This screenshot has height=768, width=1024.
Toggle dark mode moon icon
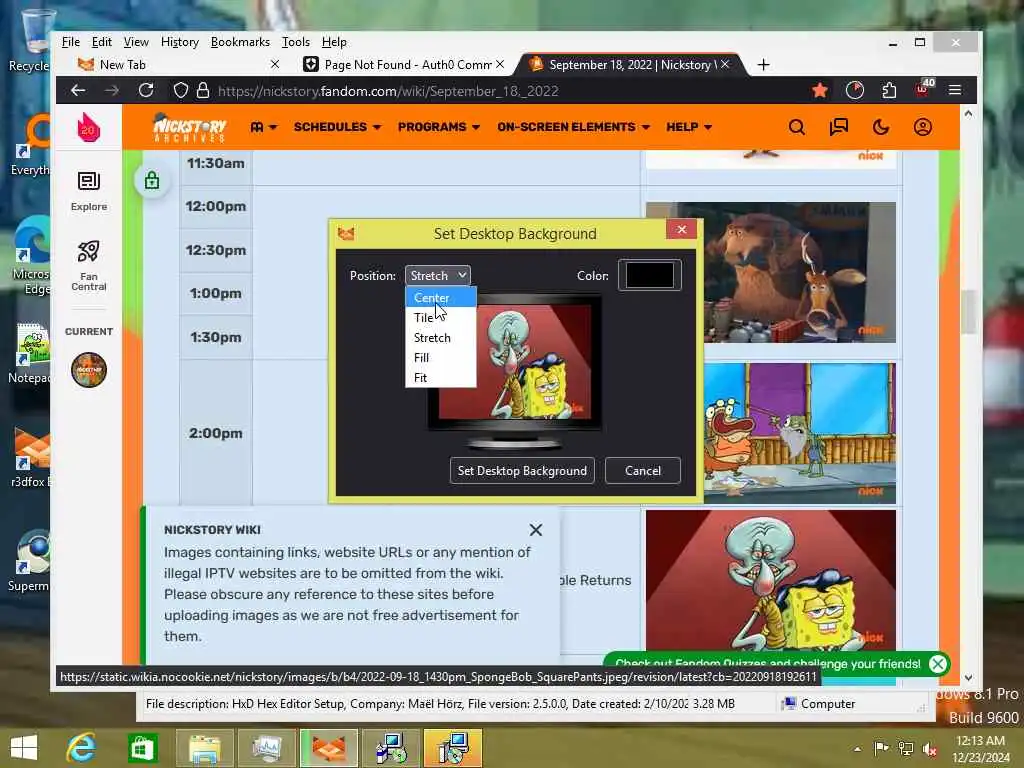click(880, 127)
